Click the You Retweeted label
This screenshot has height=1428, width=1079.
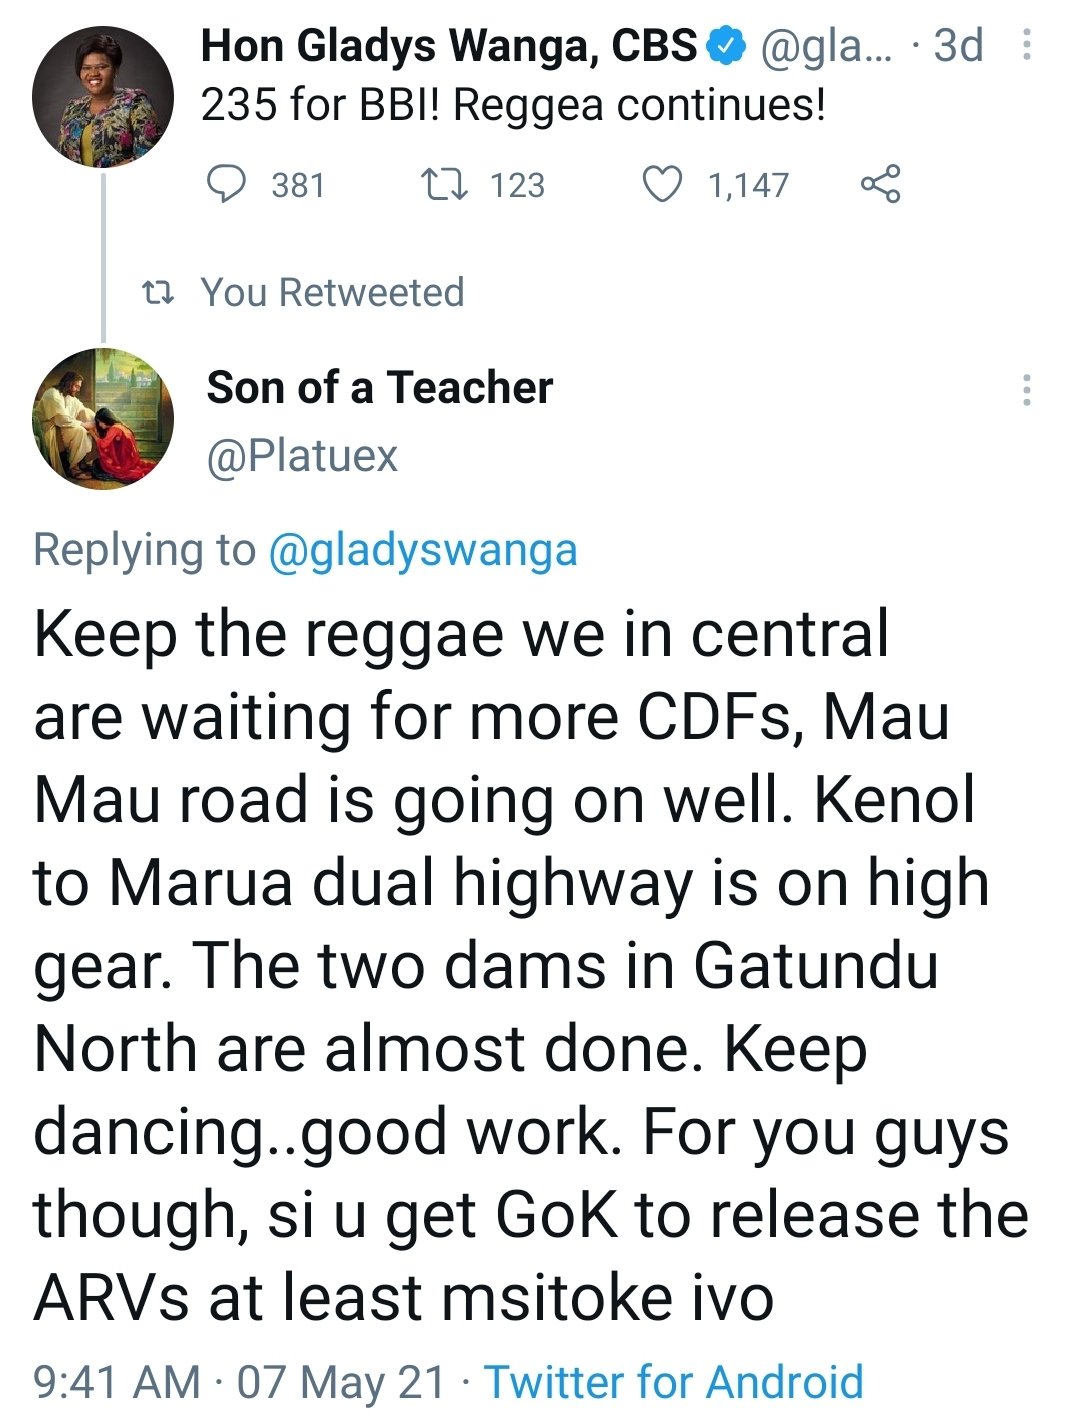(332, 292)
